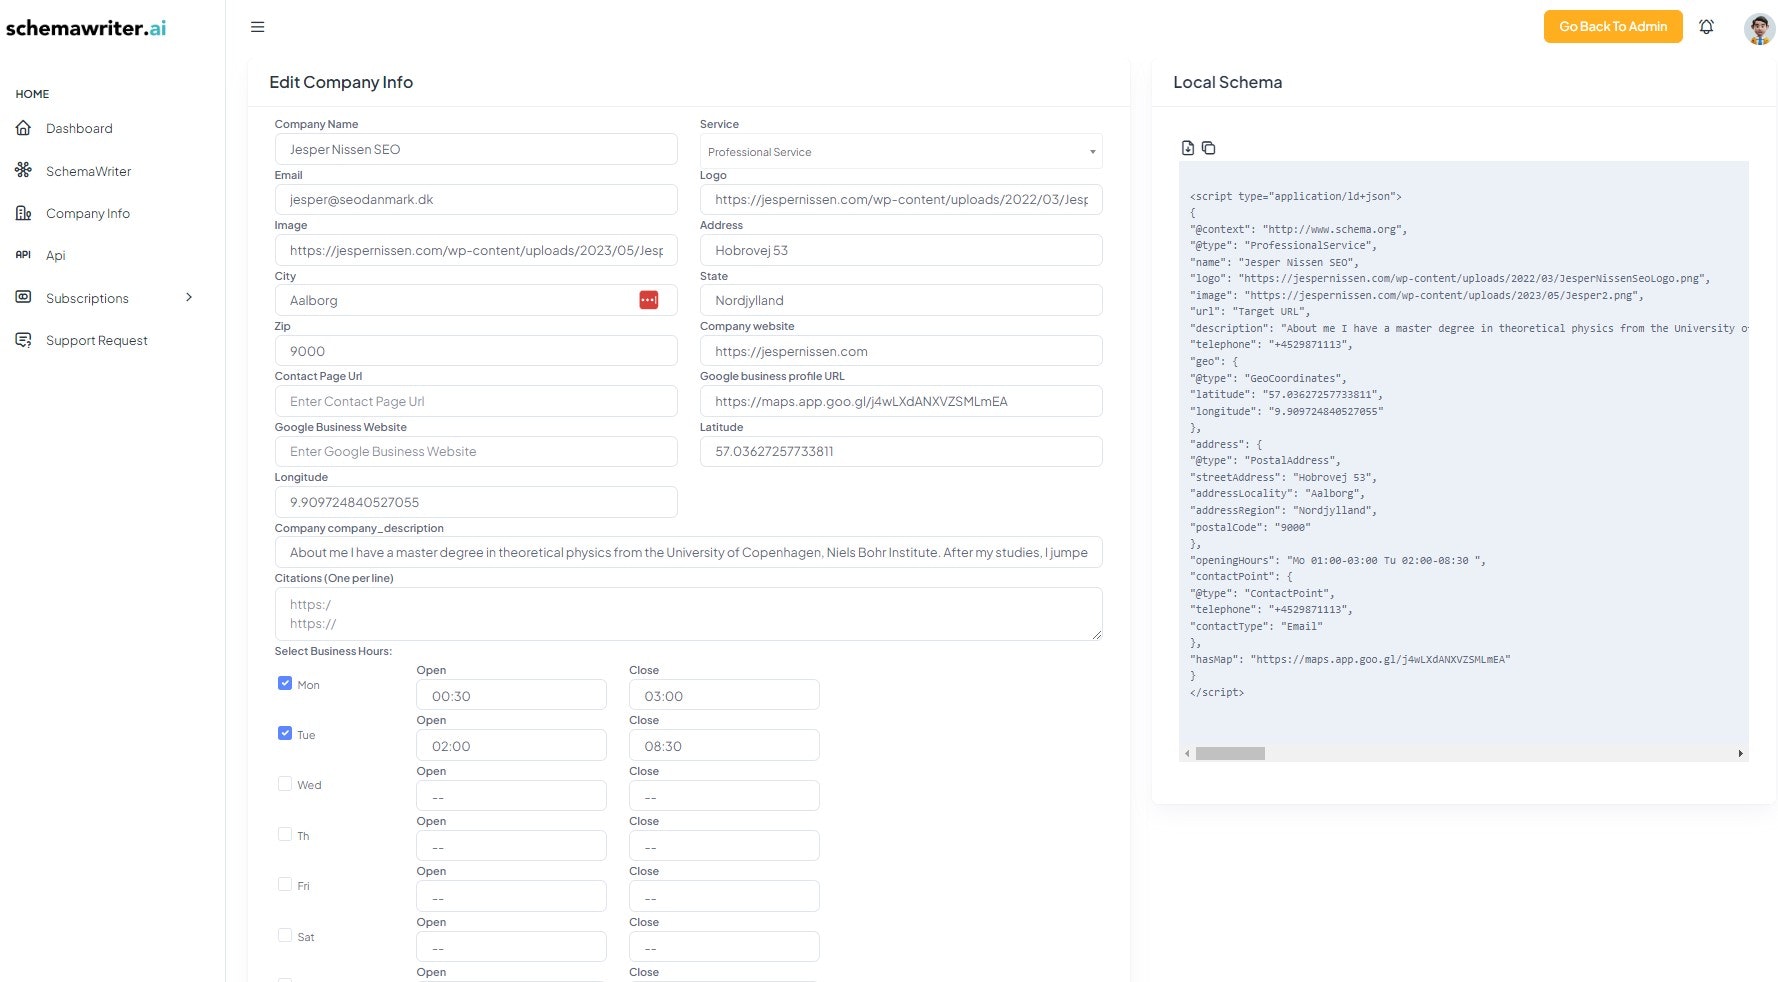1778x982 pixels.
Task: Click the Wed Open time field
Action: [511, 796]
